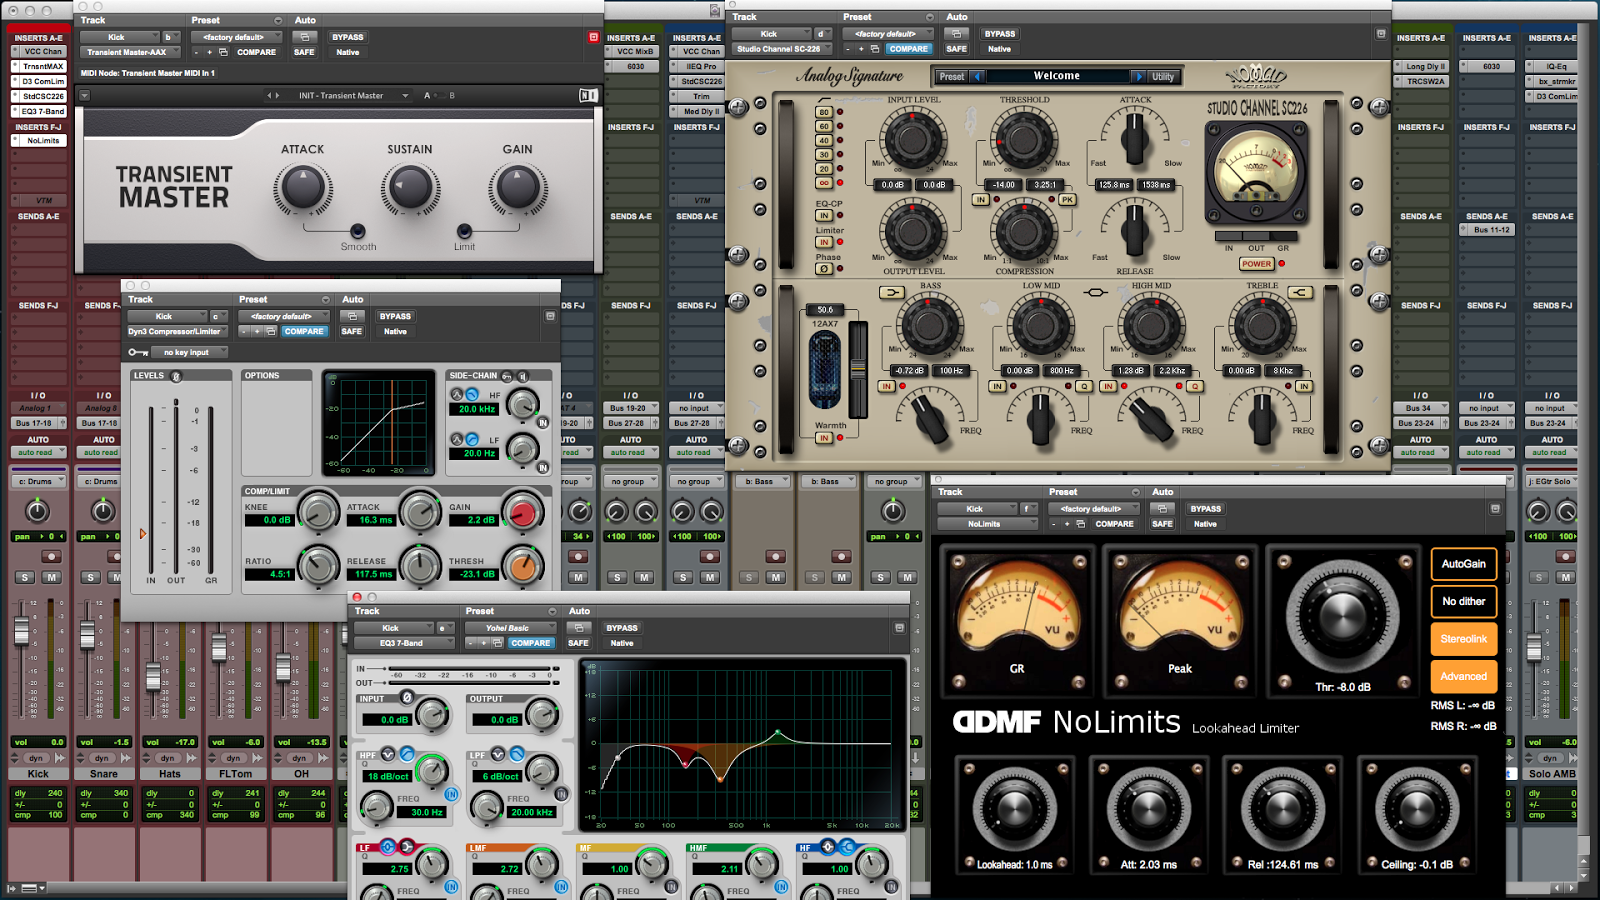Select the HPF notch filter type icon
The width and height of the screenshot is (1600, 900).
pos(388,754)
